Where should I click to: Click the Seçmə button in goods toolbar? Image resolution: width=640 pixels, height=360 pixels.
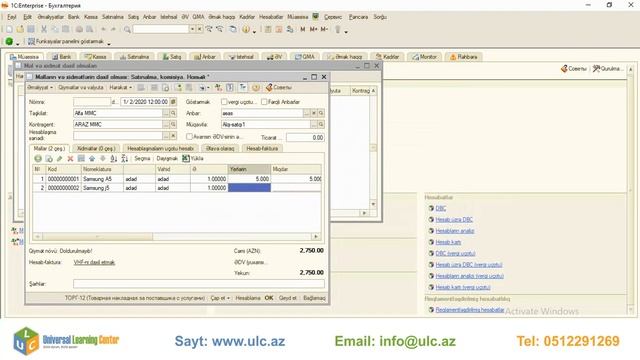[142, 158]
